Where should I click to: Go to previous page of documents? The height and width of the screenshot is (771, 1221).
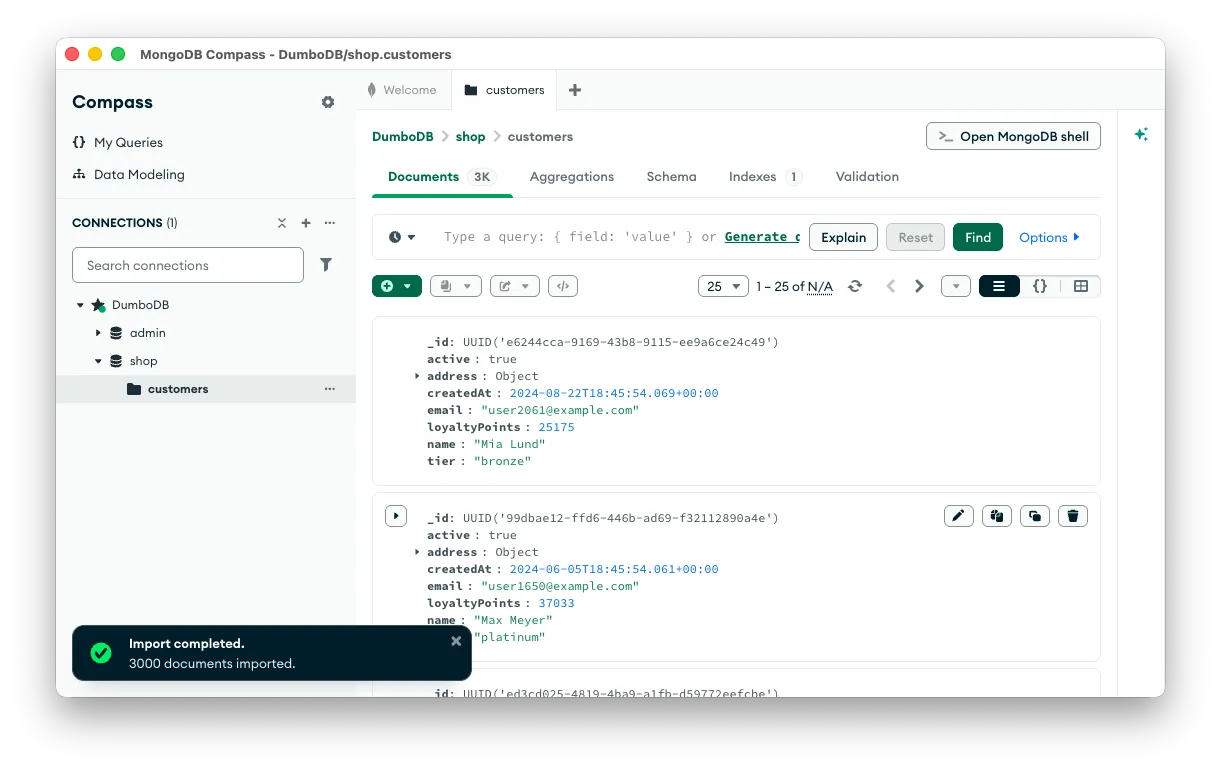point(891,286)
